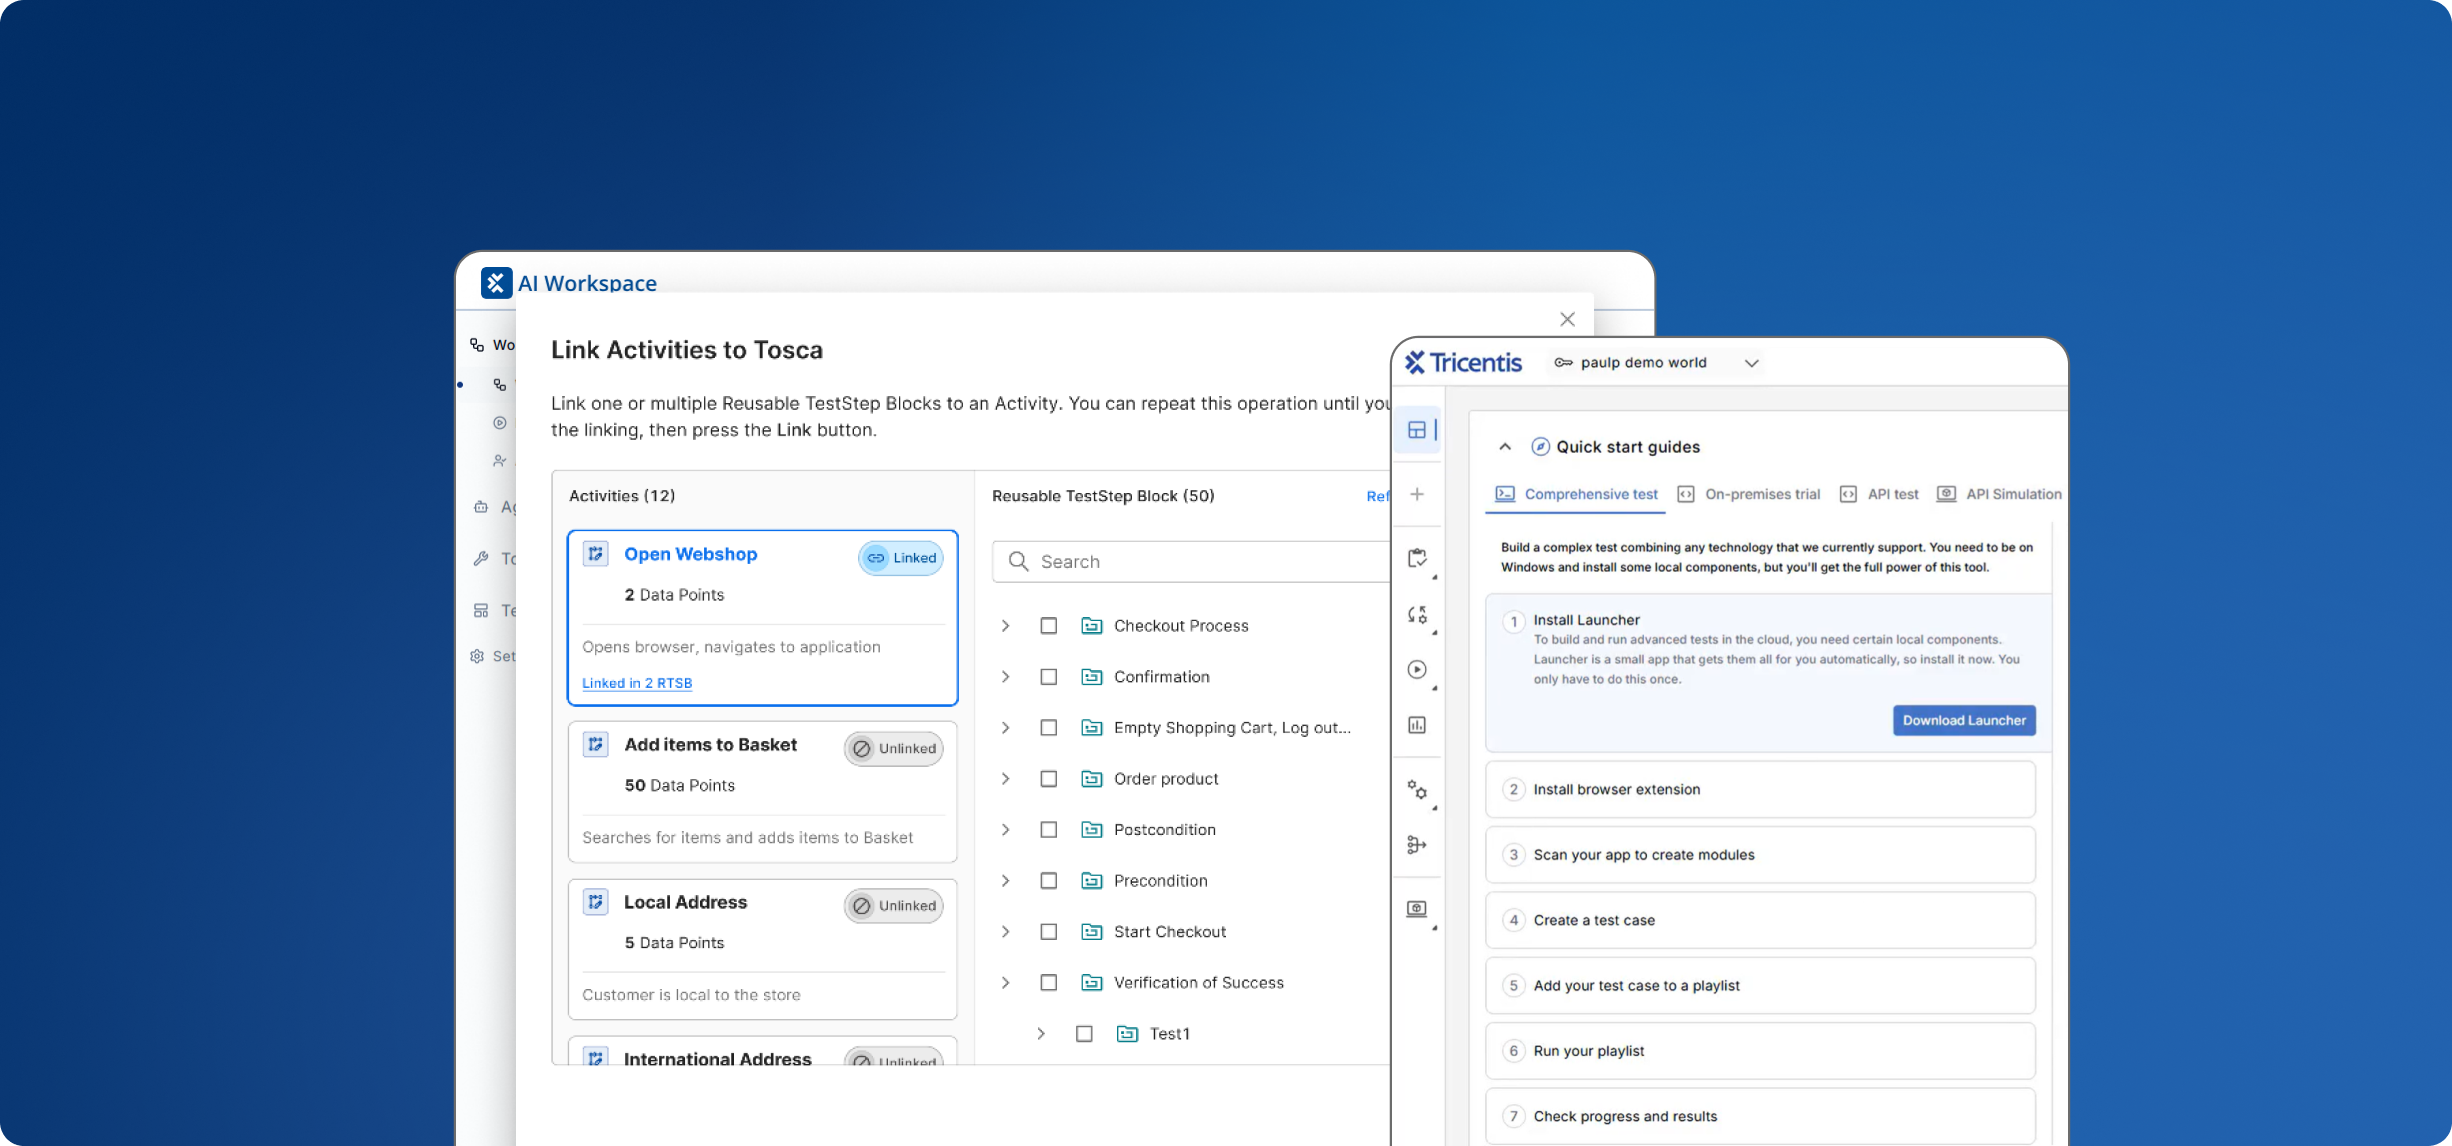Check the Checkout Process checkbox
The image size is (2452, 1146).
1049,626
